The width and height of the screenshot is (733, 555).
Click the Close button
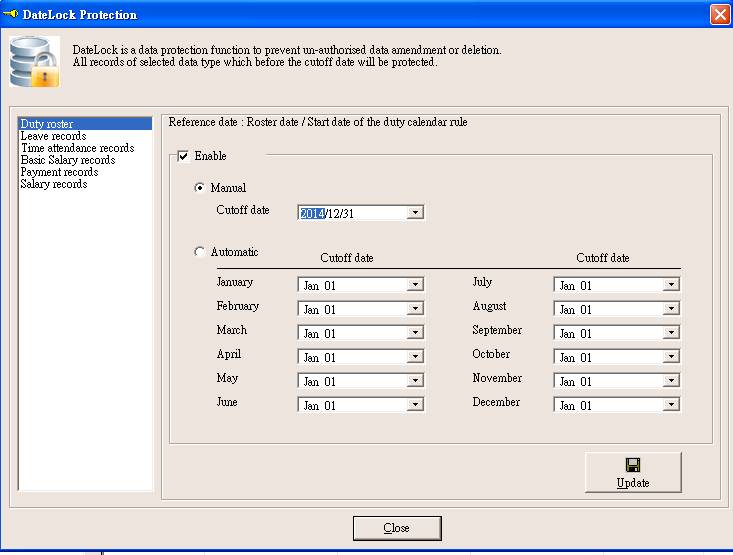[x=397, y=528]
